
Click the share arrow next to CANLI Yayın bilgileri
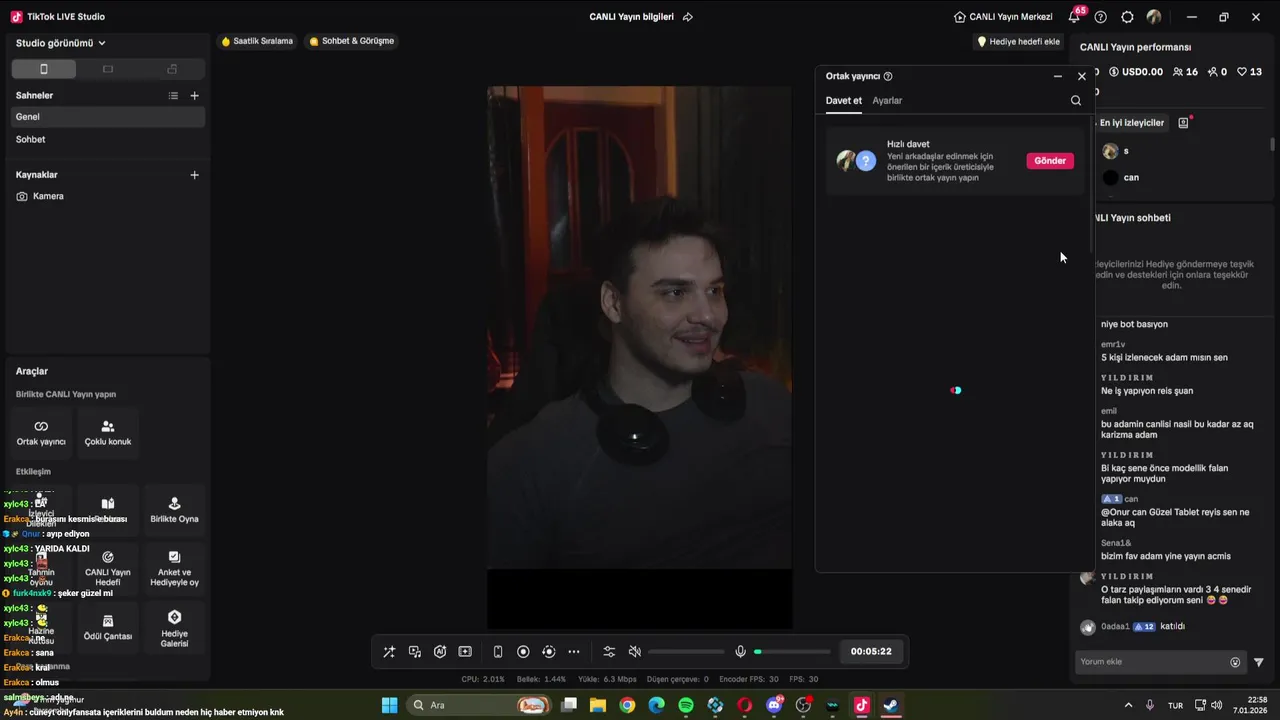pyautogui.click(x=688, y=17)
